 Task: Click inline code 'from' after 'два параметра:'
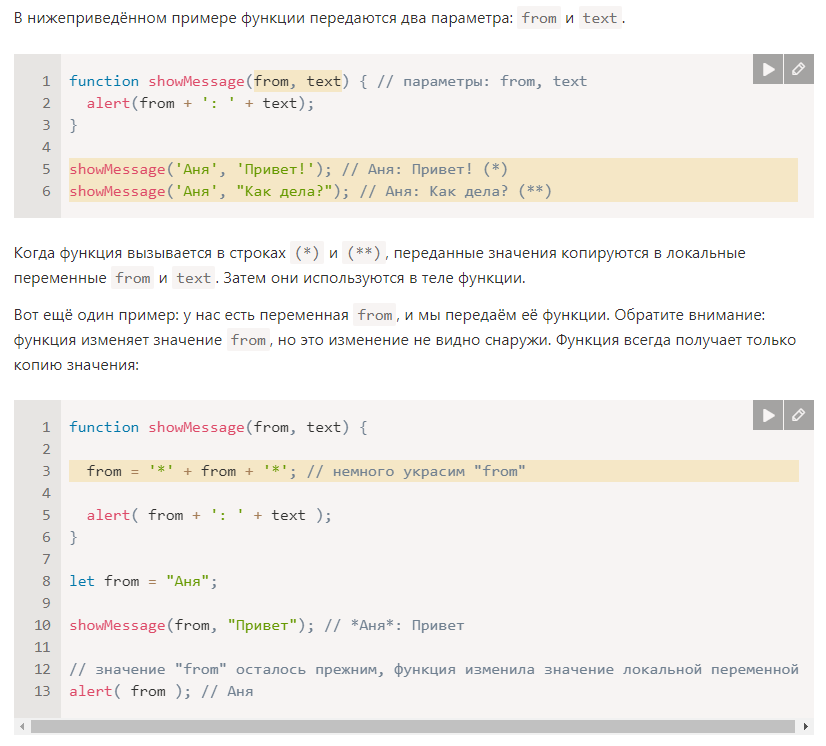(x=539, y=18)
